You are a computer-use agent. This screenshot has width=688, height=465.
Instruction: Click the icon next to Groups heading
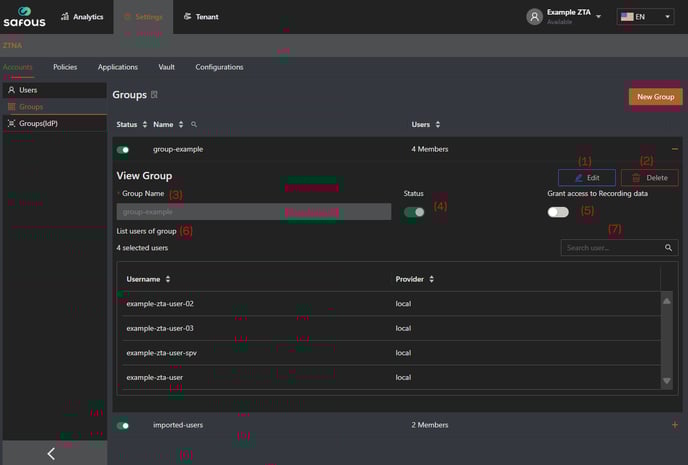[154, 95]
